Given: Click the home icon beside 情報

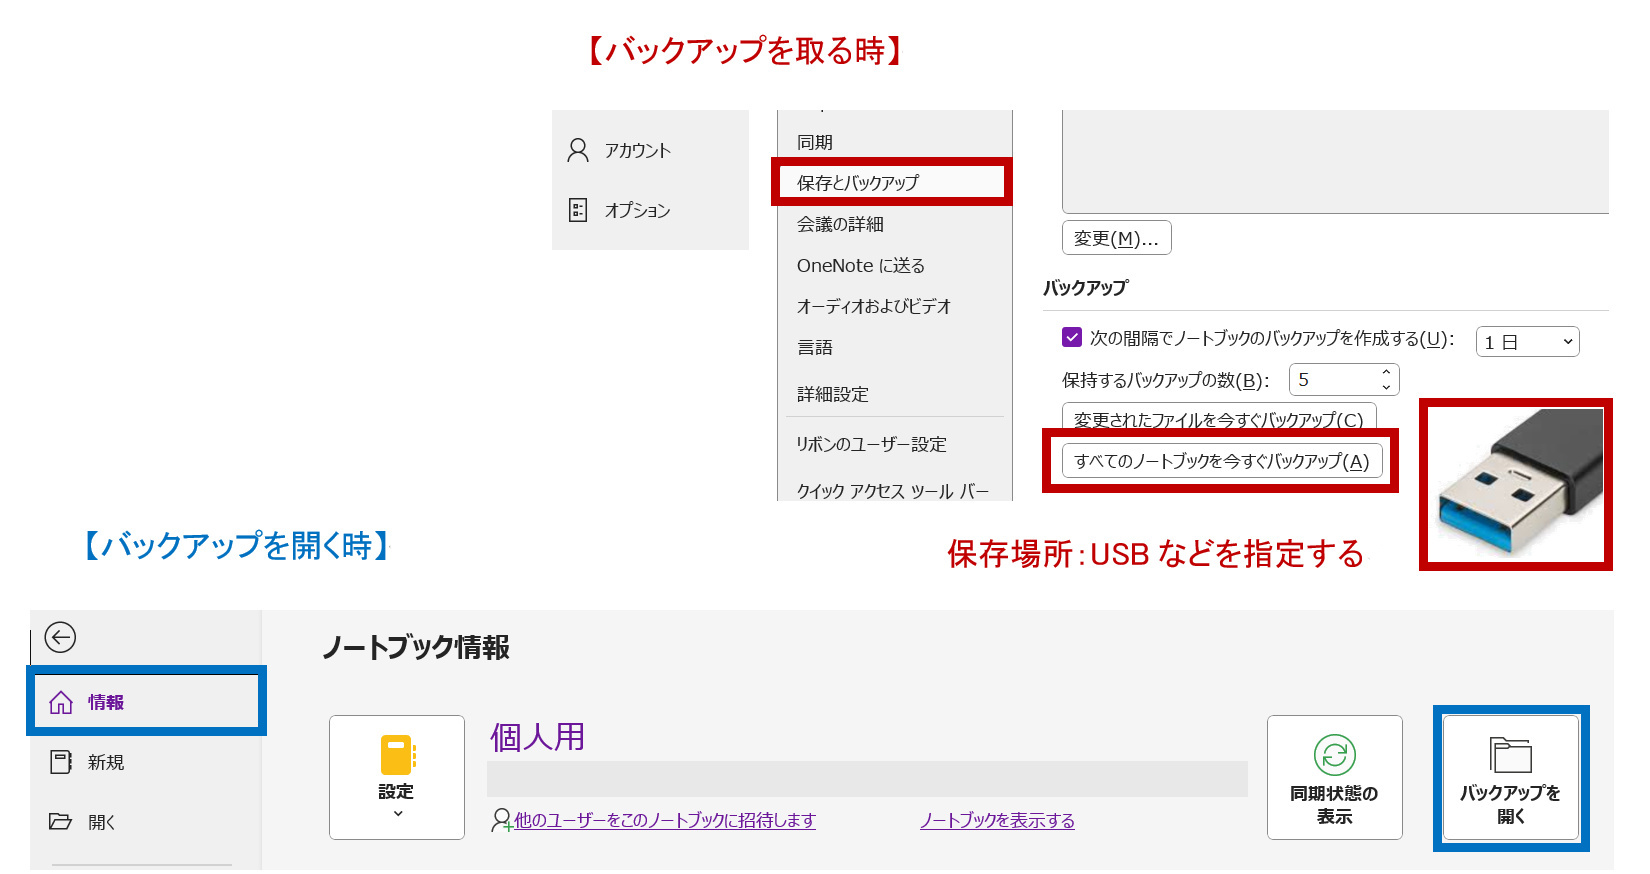Looking at the screenshot, I should (61, 702).
